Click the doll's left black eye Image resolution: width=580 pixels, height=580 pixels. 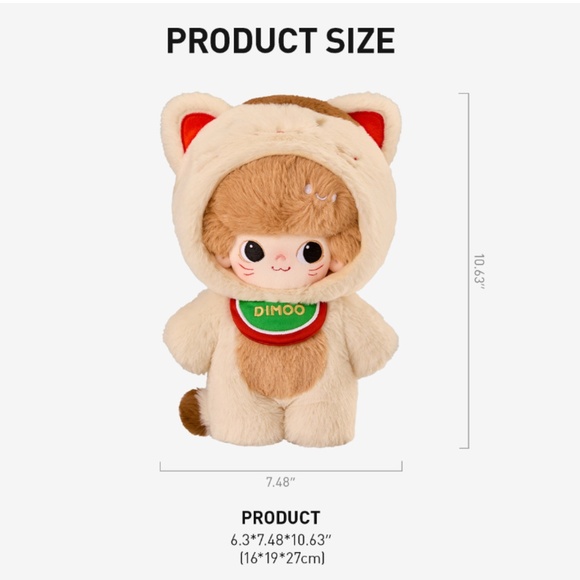(254, 252)
